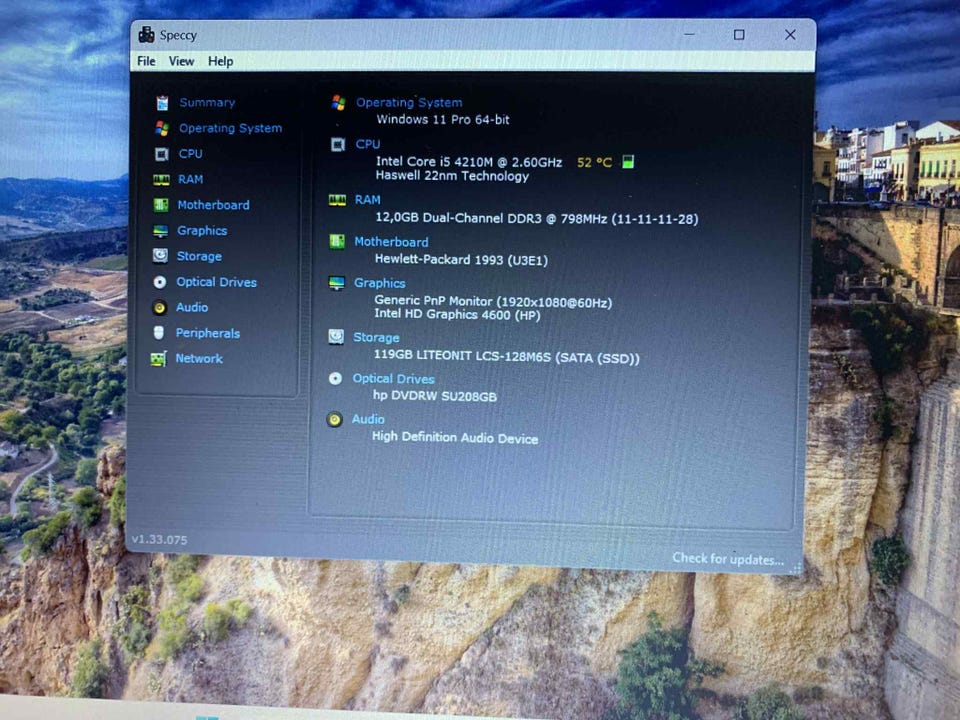Screen dimensions: 960x720
Task: Click the Windows flag icon in summary panel
Action: point(339,102)
